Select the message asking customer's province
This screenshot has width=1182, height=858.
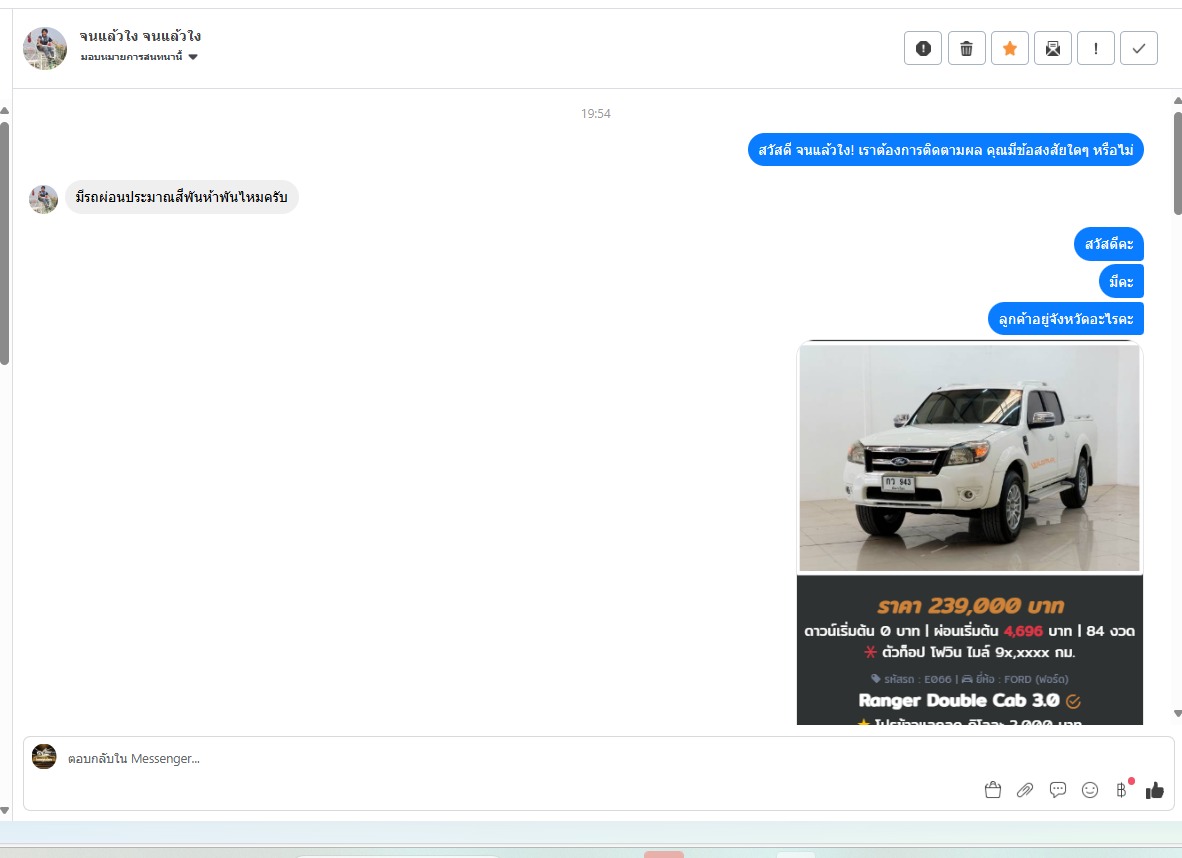pyautogui.click(x=1066, y=319)
